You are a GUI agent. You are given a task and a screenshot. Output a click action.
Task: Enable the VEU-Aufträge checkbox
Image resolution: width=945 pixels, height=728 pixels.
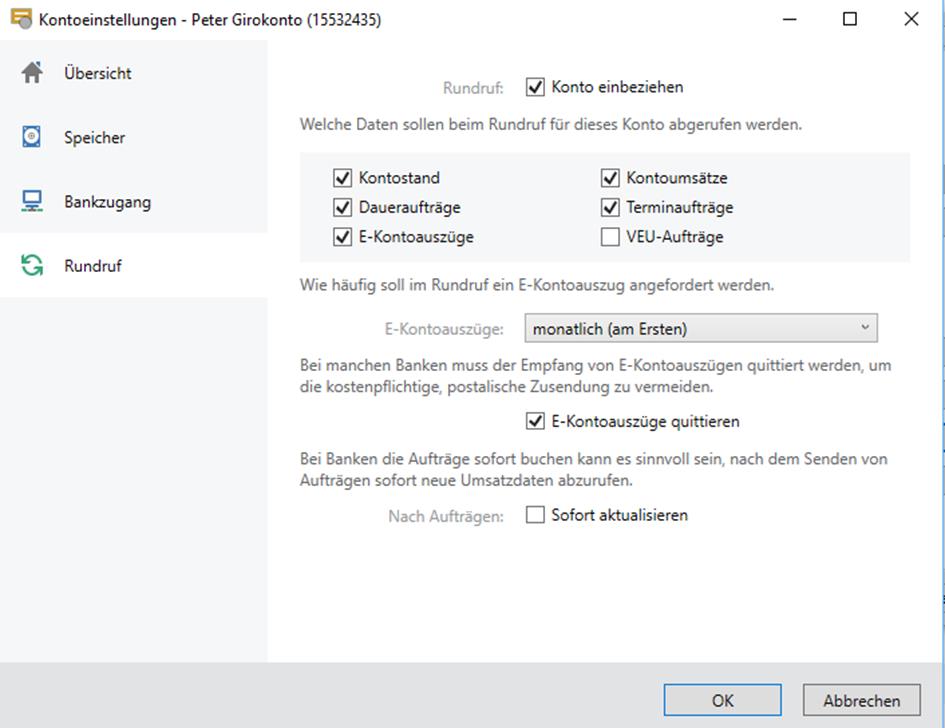[610, 237]
